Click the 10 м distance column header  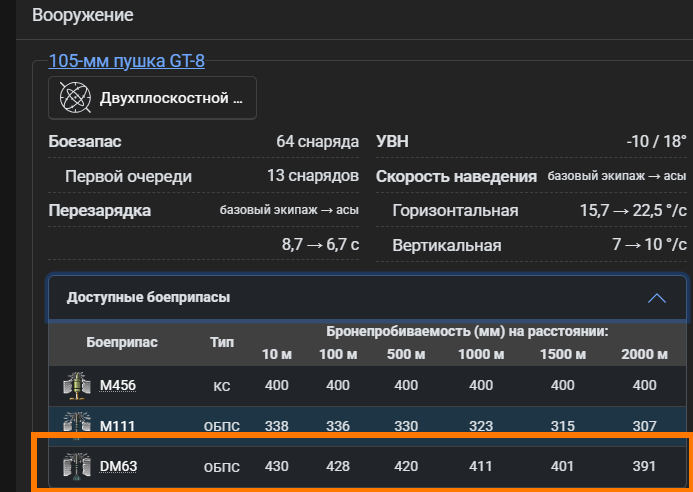click(x=276, y=354)
